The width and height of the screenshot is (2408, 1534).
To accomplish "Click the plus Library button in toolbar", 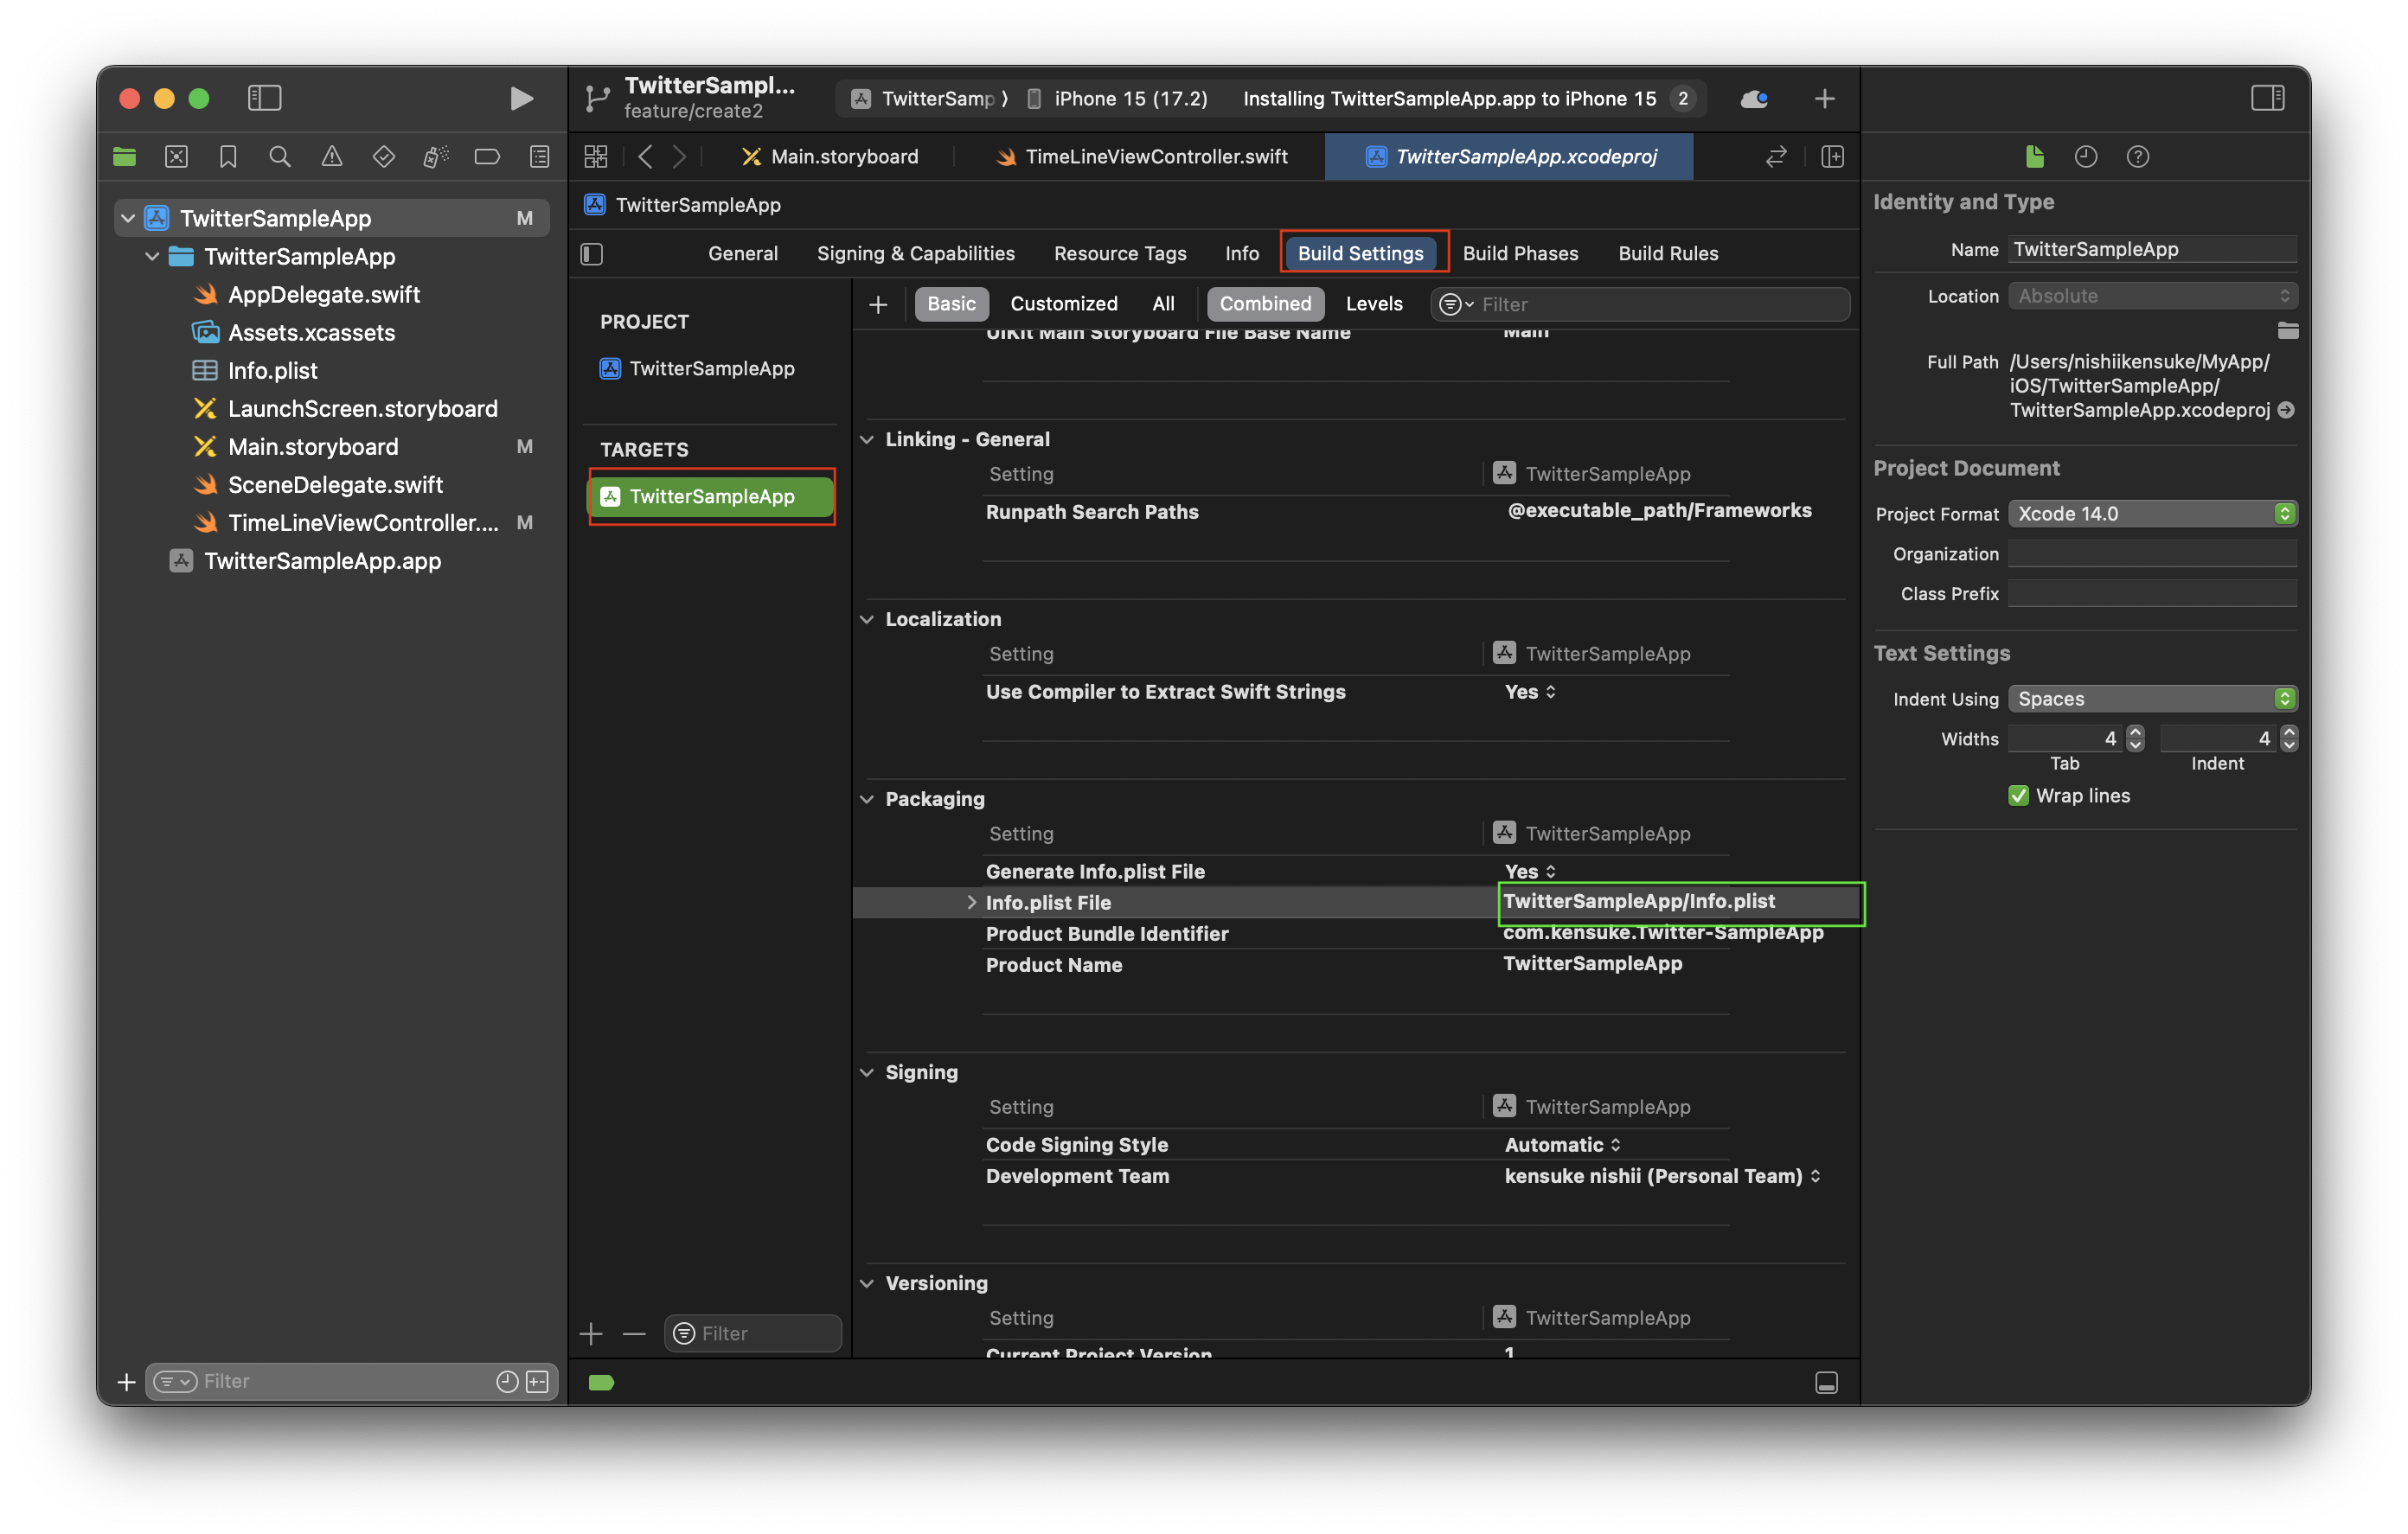I will coord(1824,98).
